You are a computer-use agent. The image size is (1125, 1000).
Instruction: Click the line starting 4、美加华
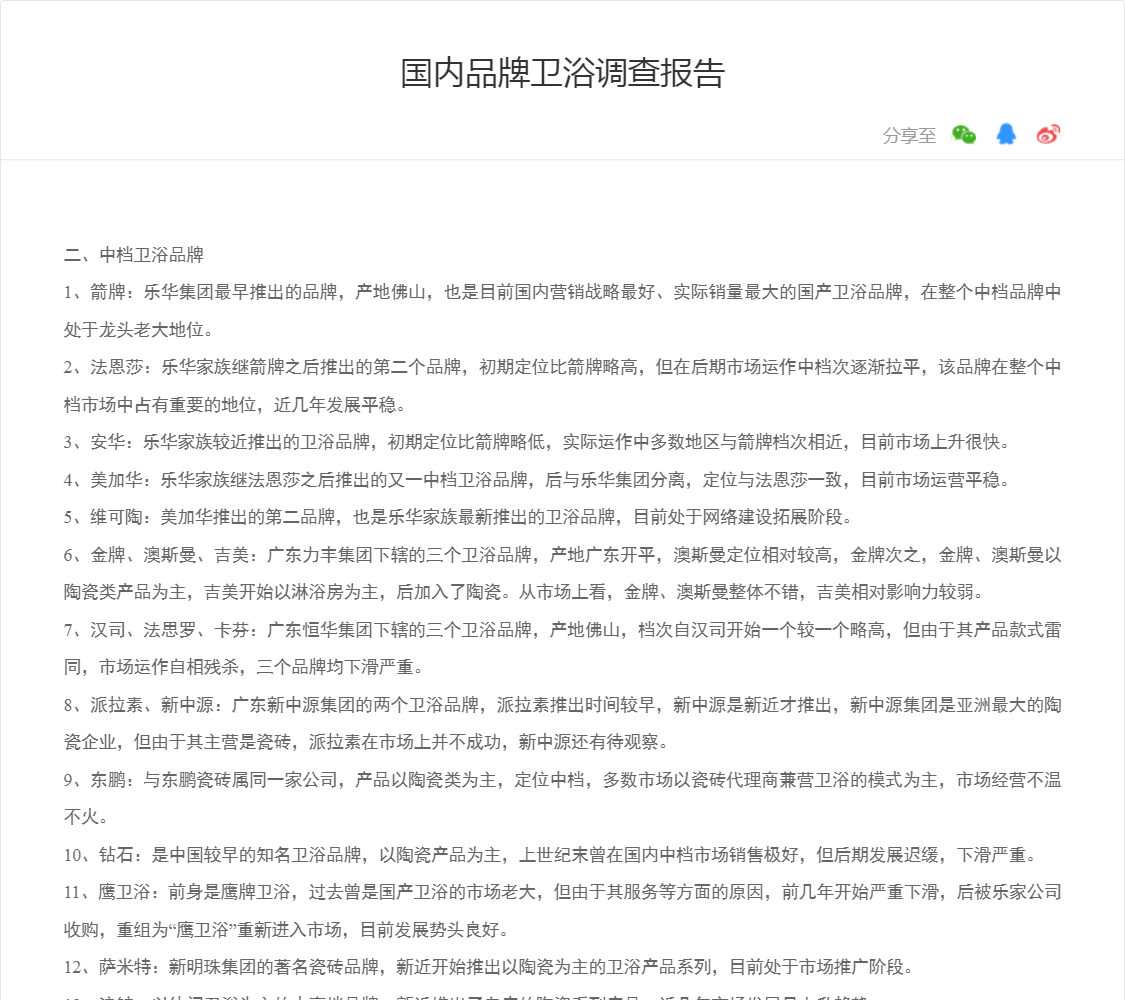pos(537,480)
